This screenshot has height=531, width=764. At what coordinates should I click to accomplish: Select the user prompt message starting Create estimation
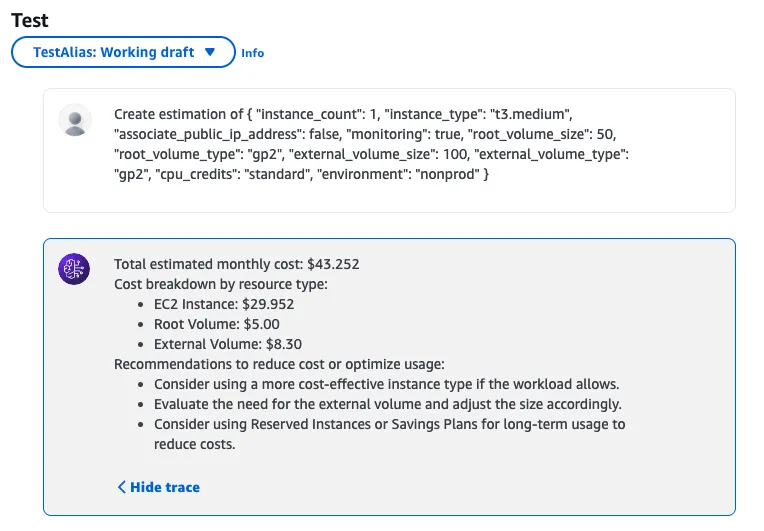371,144
